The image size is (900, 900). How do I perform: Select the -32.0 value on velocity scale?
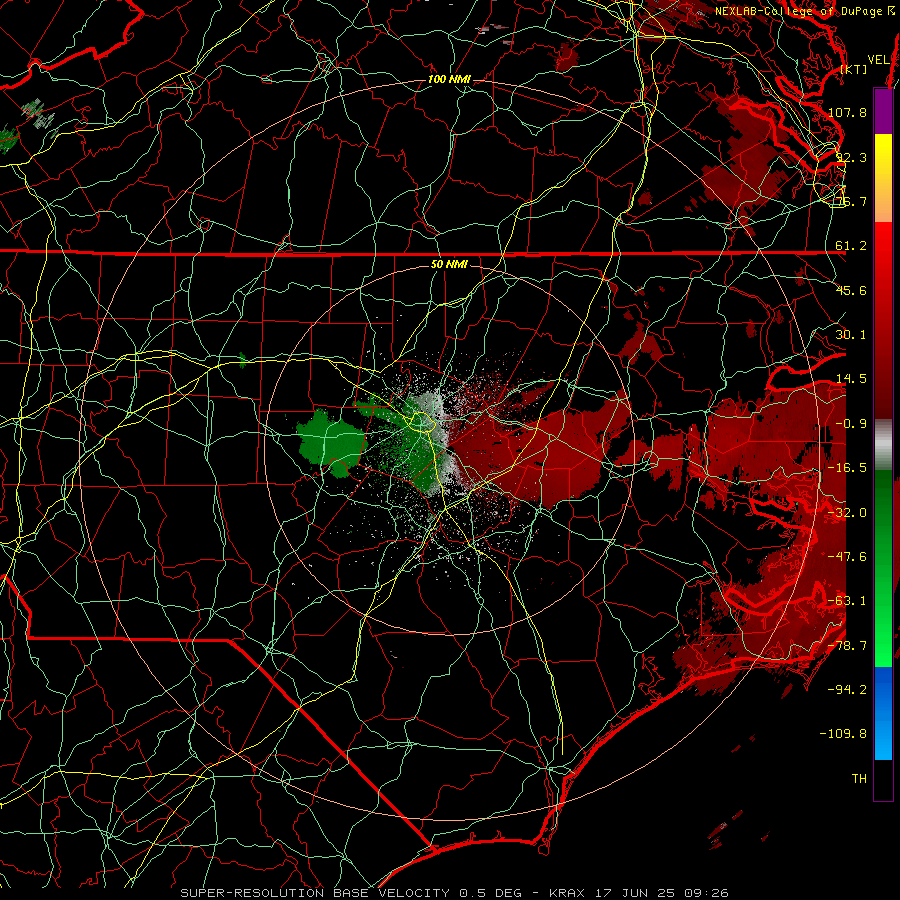[847, 513]
